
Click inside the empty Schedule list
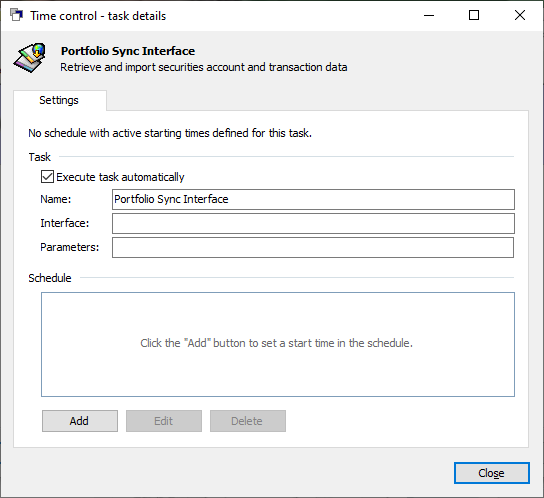pyautogui.click(x=278, y=344)
